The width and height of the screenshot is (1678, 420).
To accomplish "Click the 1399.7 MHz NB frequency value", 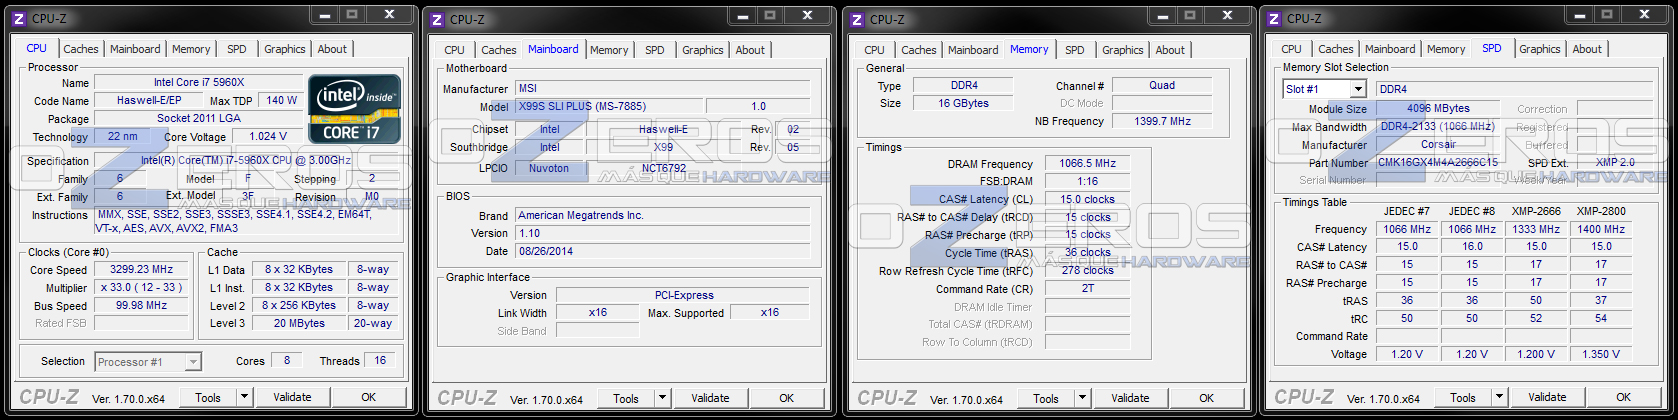I will pos(1163,121).
